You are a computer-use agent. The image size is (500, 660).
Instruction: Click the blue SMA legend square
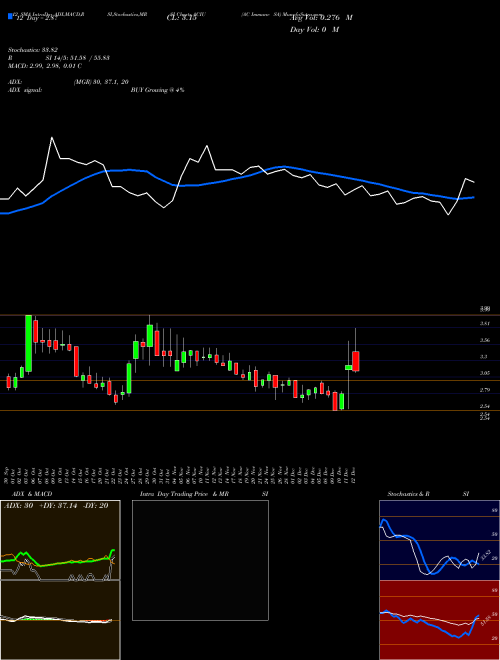click(x=10, y=17)
